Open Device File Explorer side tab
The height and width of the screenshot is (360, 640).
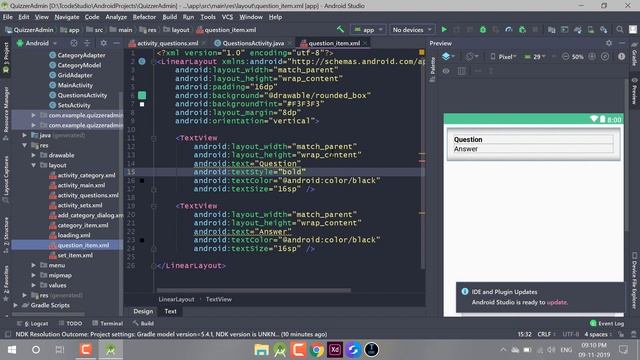tap(634, 281)
